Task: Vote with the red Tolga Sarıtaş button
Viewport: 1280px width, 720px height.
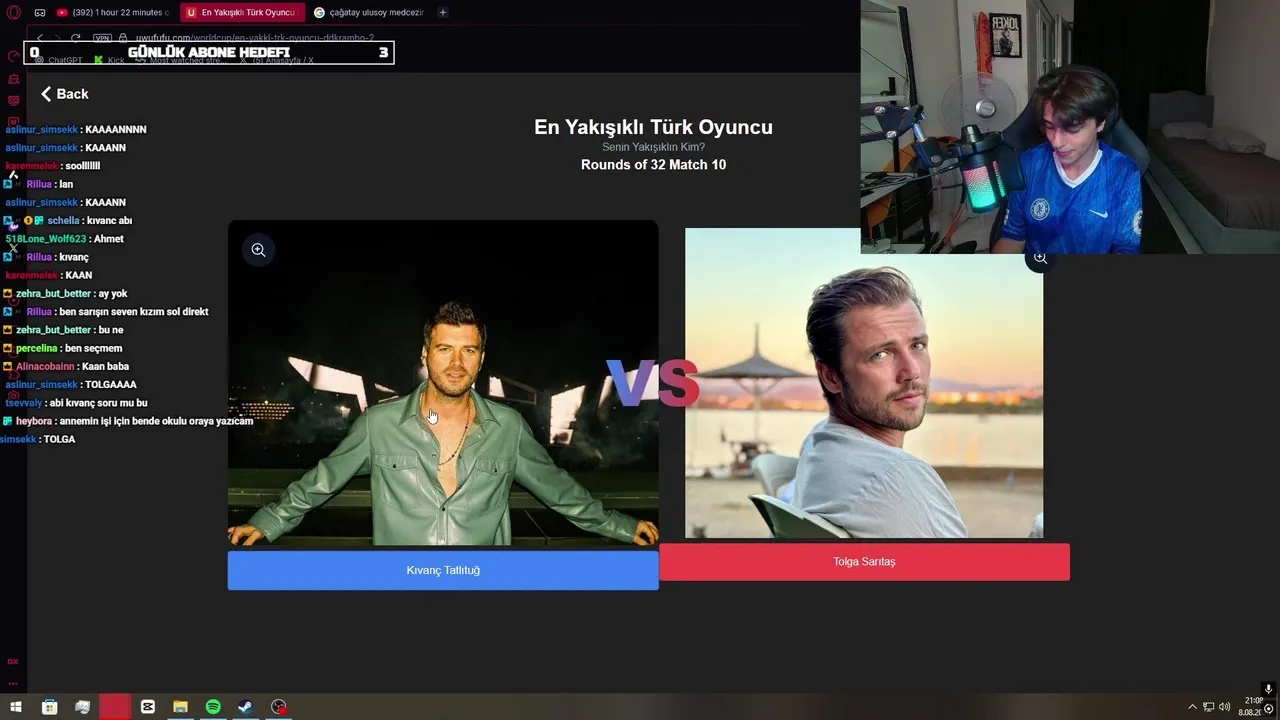Action: click(864, 562)
